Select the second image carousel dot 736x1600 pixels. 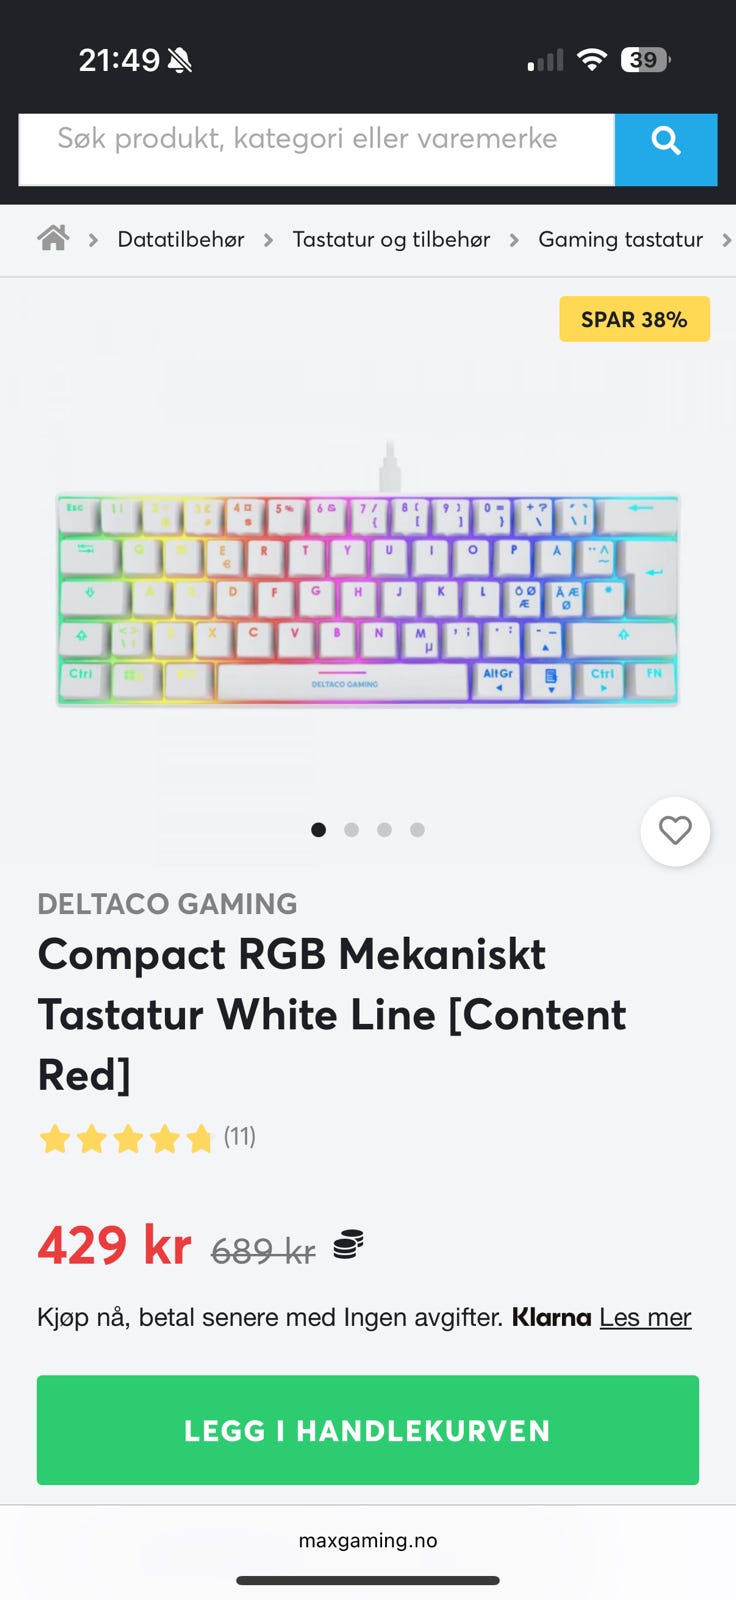pyautogui.click(x=351, y=829)
